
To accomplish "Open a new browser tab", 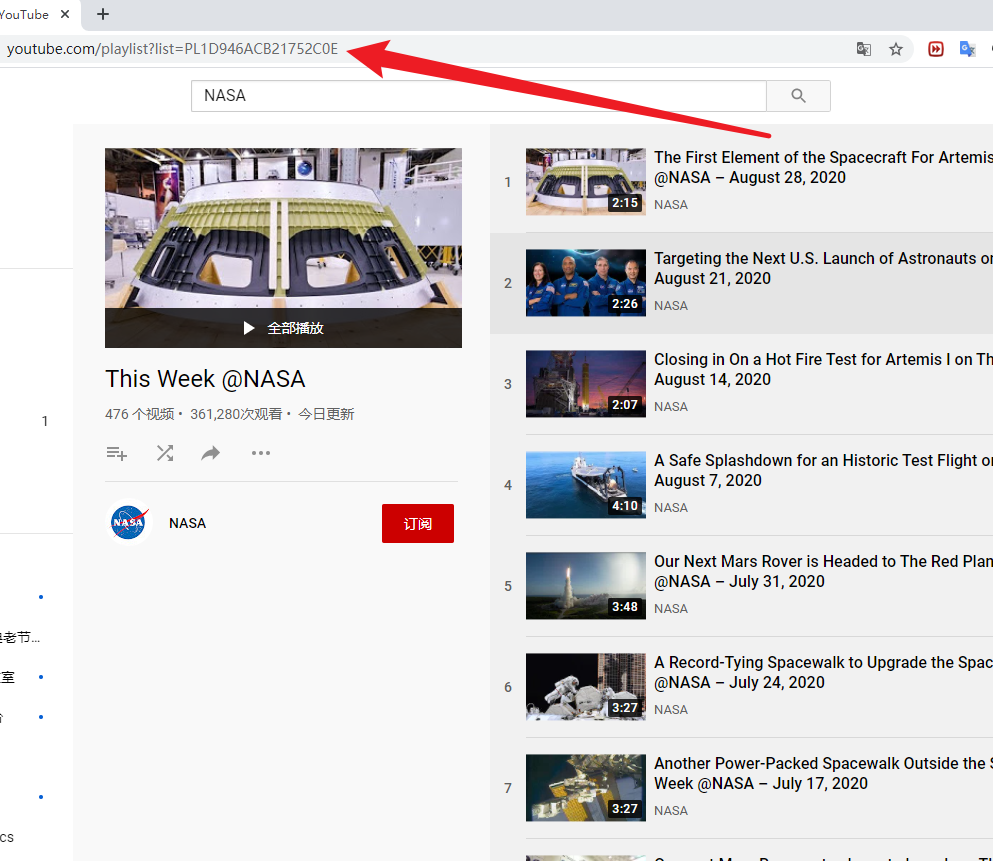I will tap(103, 14).
